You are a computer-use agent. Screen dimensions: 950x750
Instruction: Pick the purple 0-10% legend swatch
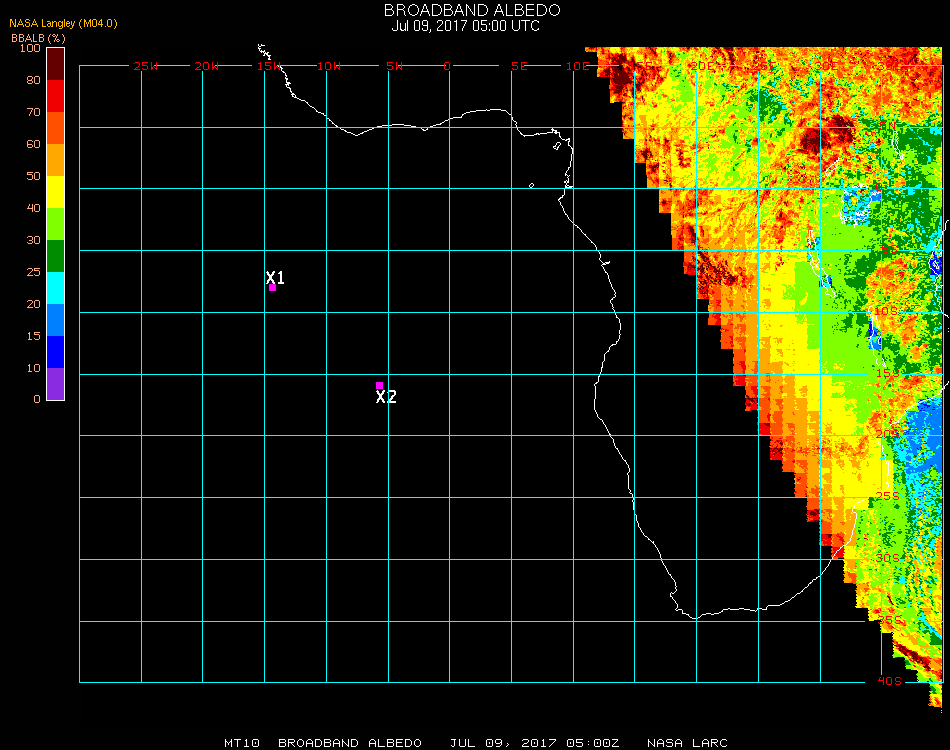tap(56, 383)
